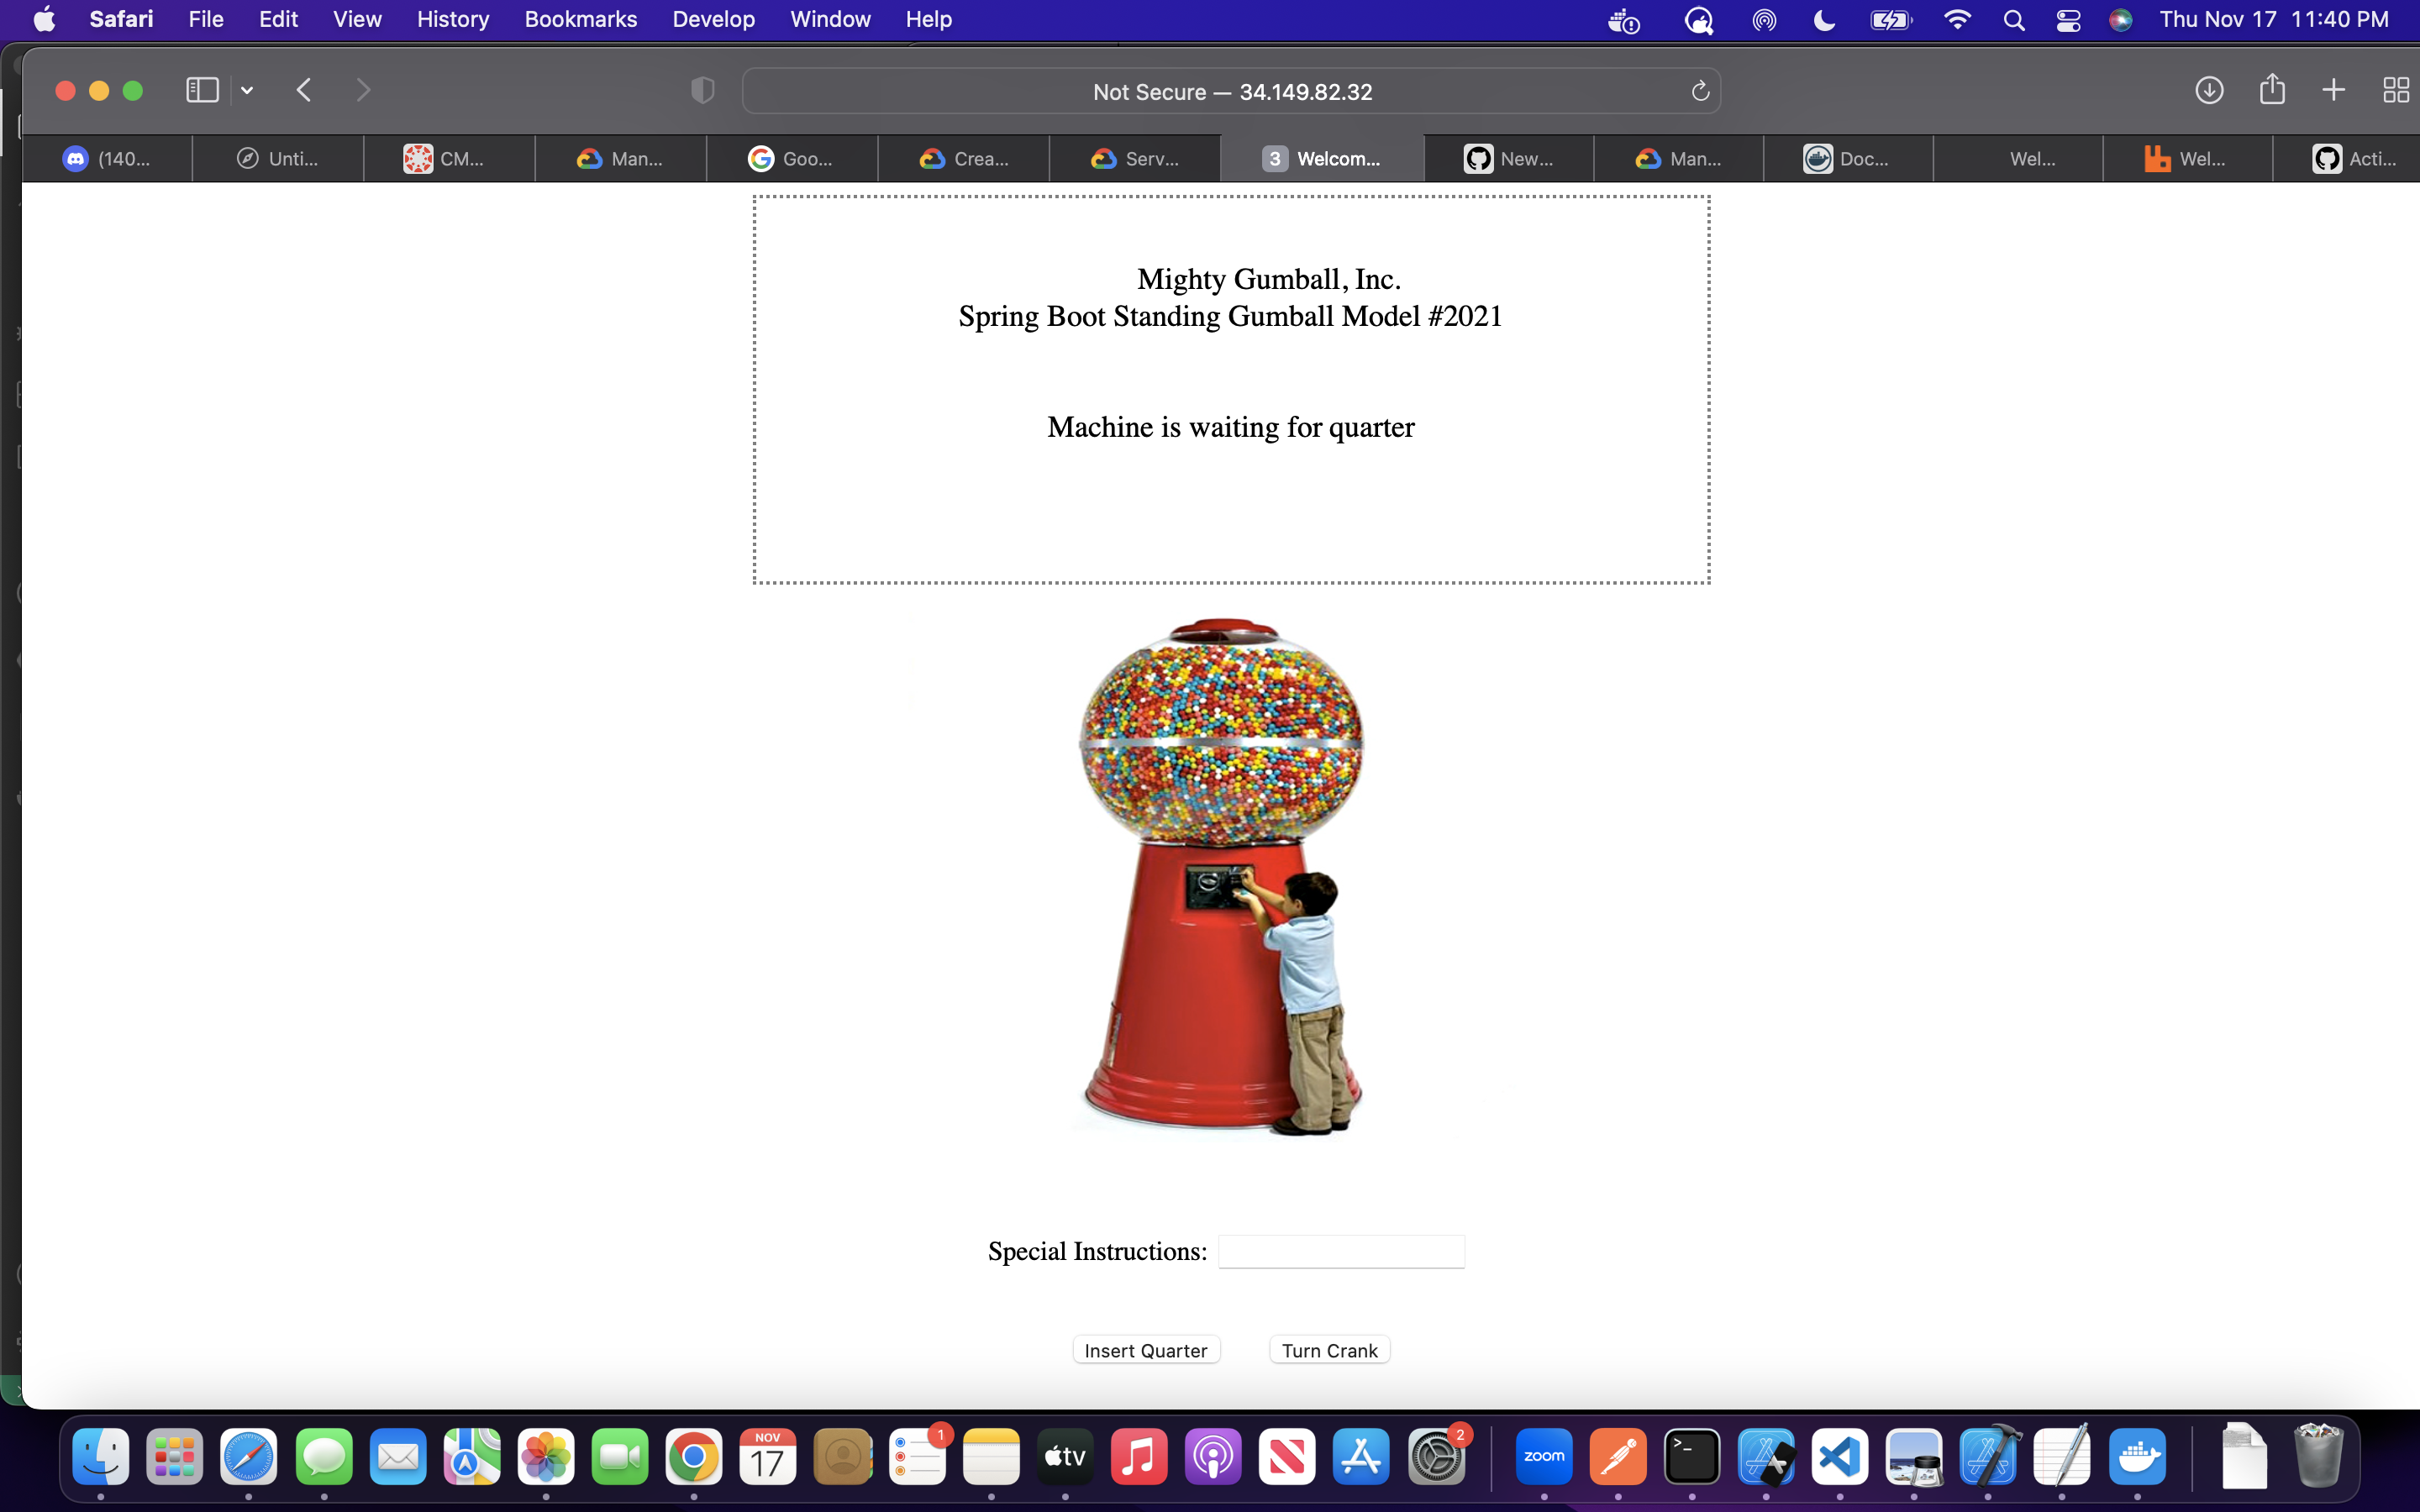
Task: Open the Develop menu
Action: (713, 19)
